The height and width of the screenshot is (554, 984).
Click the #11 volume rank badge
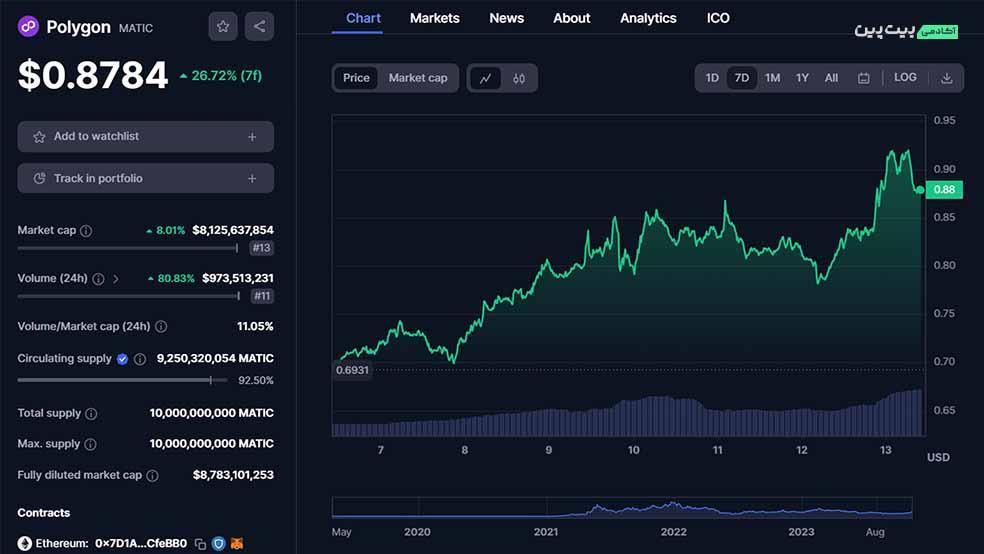[262, 296]
